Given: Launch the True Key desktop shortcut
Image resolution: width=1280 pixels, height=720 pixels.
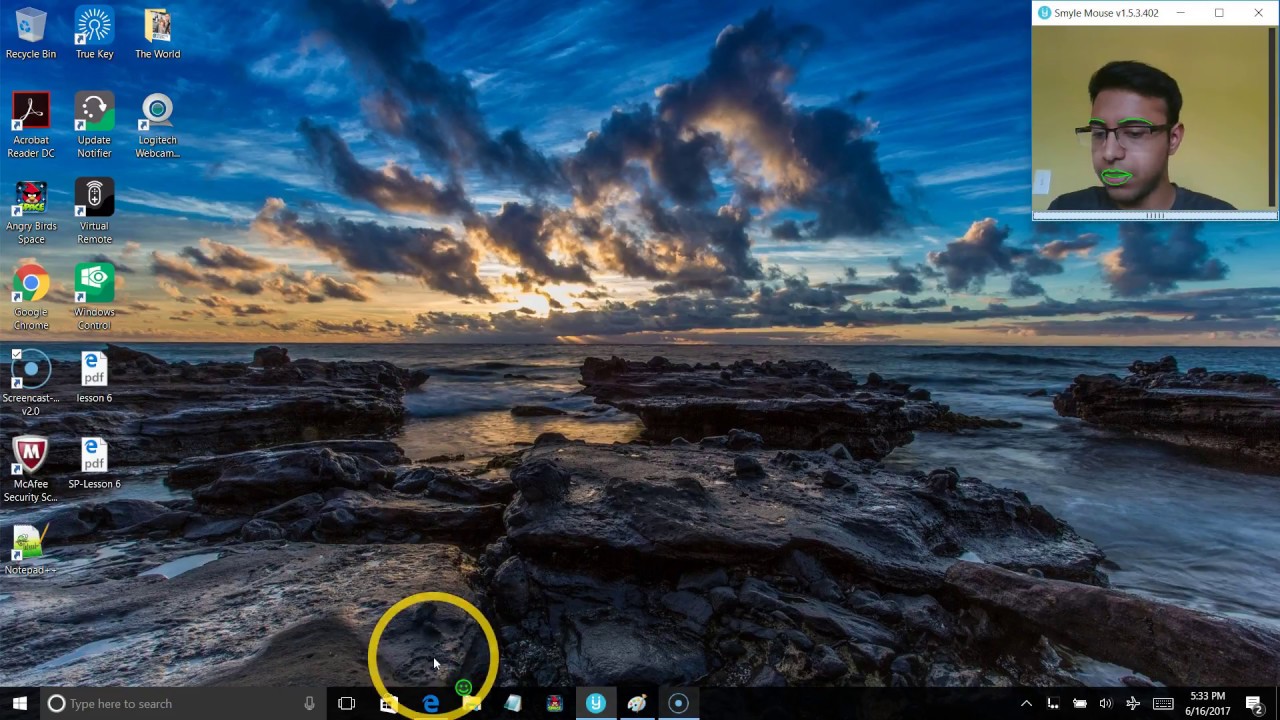Looking at the screenshot, I should [x=94, y=34].
